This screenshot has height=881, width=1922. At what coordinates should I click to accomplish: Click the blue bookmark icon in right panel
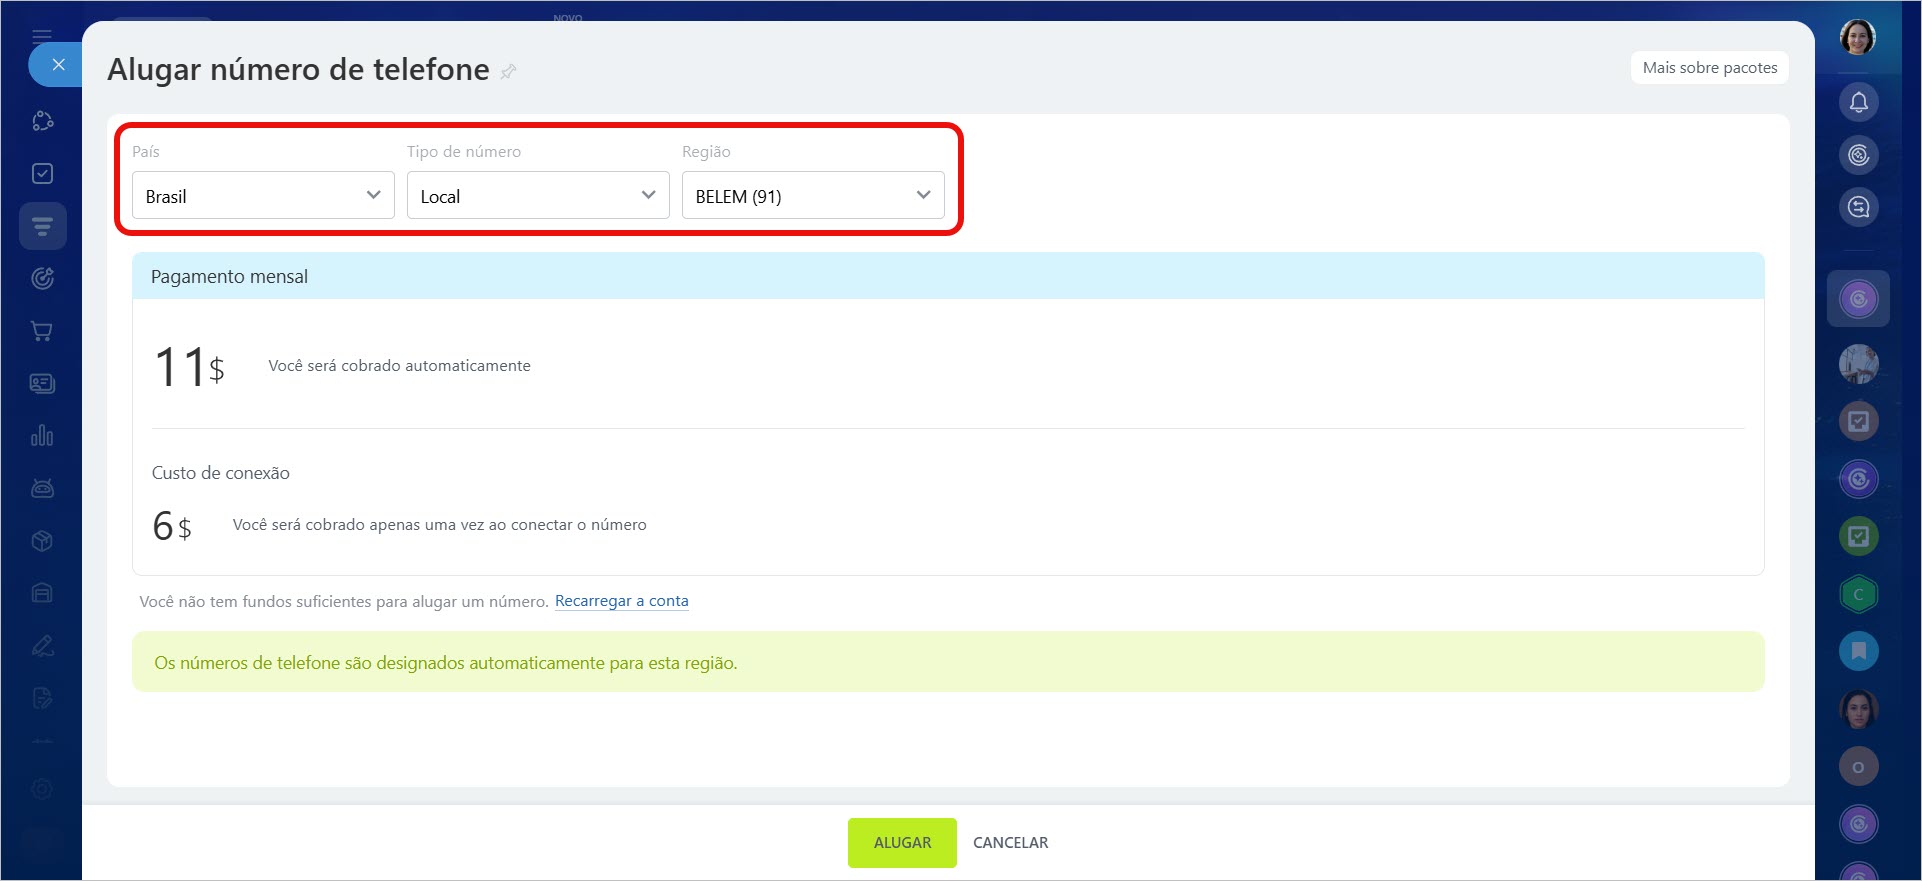pyautogui.click(x=1858, y=651)
